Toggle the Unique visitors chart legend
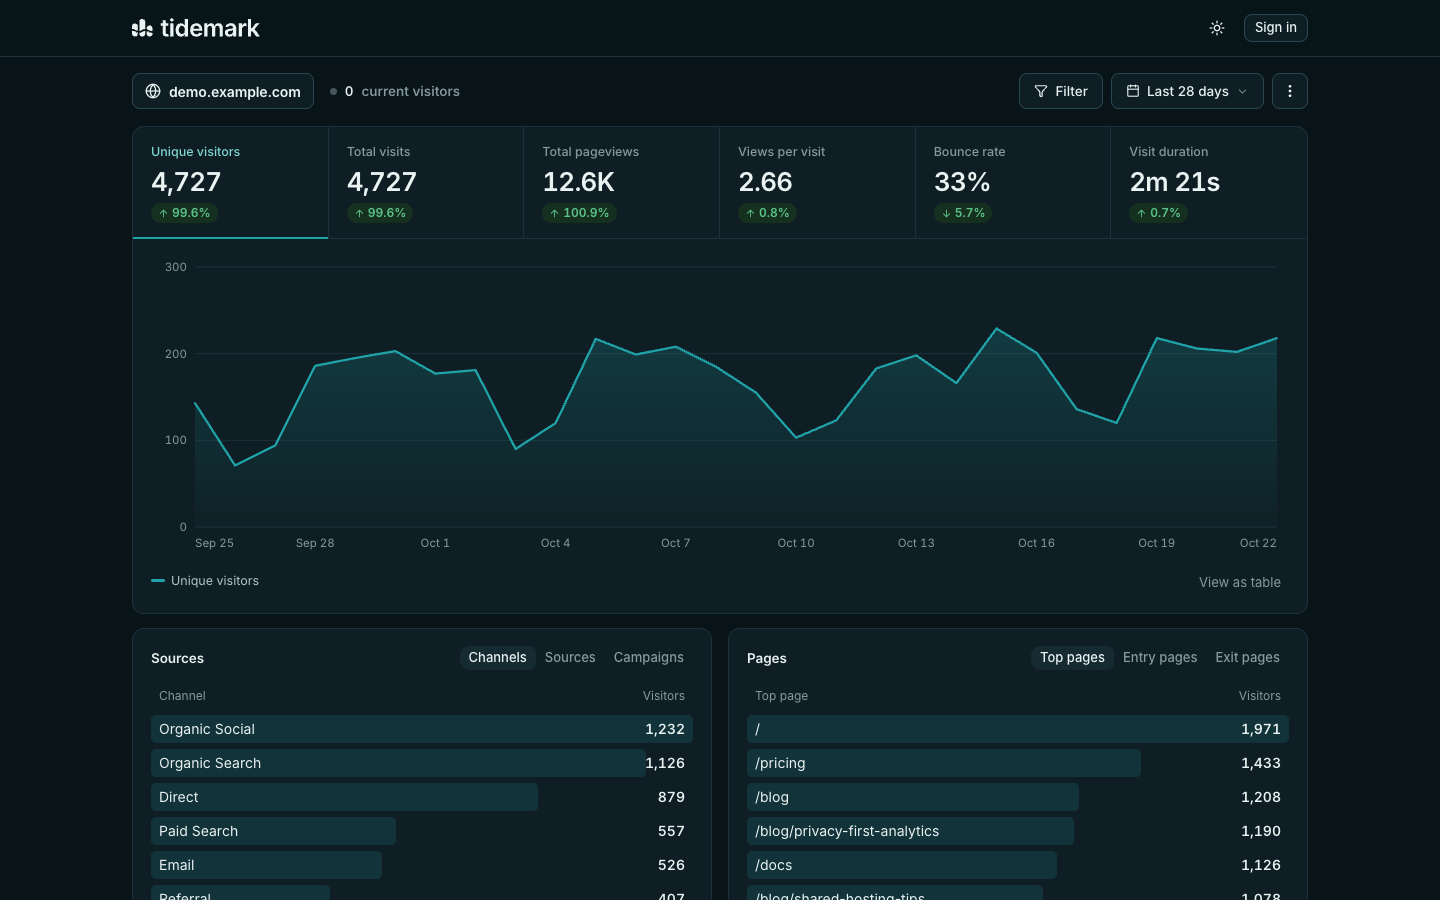This screenshot has height=900, width=1440. 205,581
